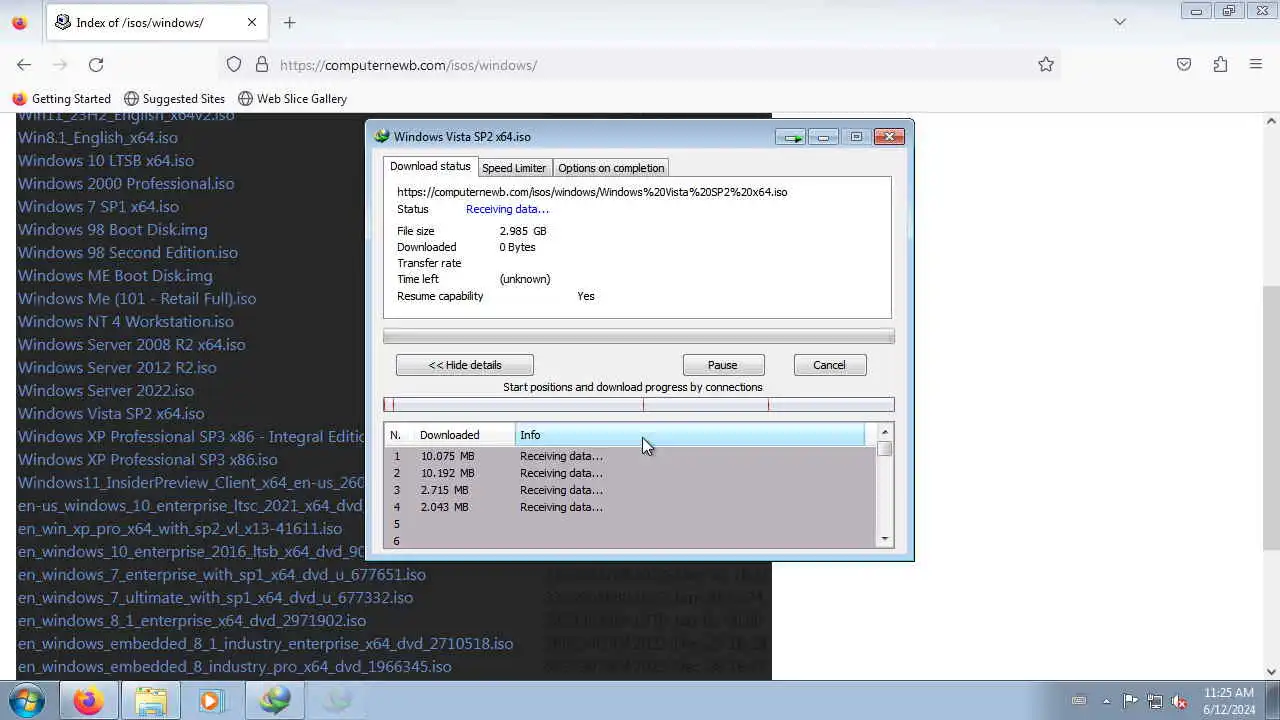Image resolution: width=1280 pixels, height=720 pixels.
Task: List all tabs dropdown arrow
Action: coord(1120,22)
